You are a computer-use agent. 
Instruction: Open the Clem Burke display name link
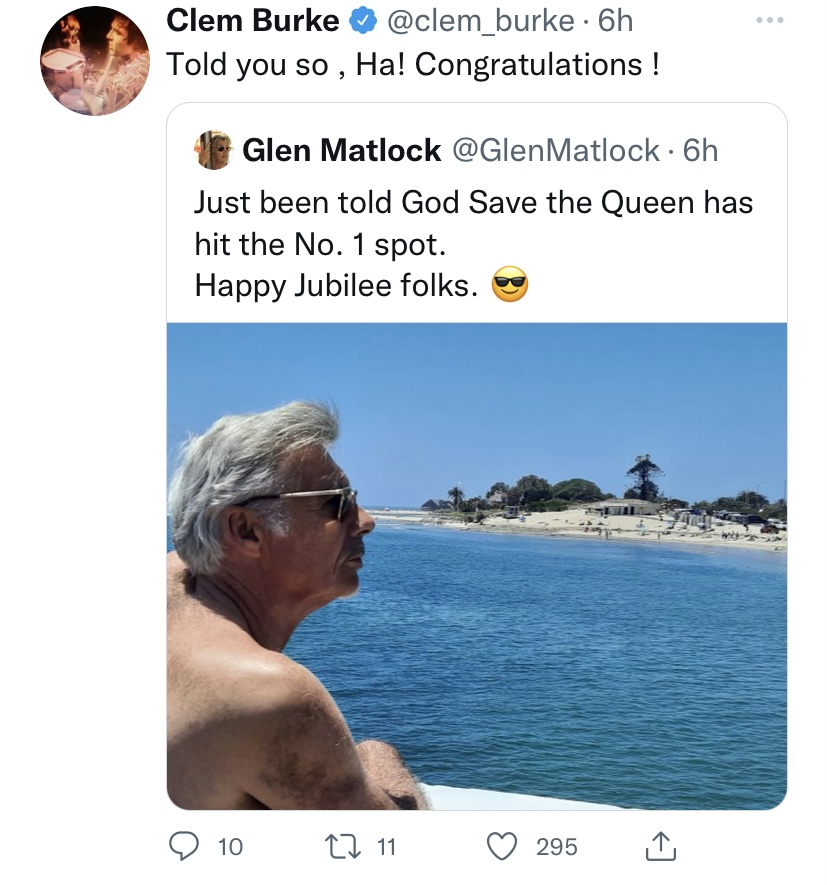pos(252,20)
